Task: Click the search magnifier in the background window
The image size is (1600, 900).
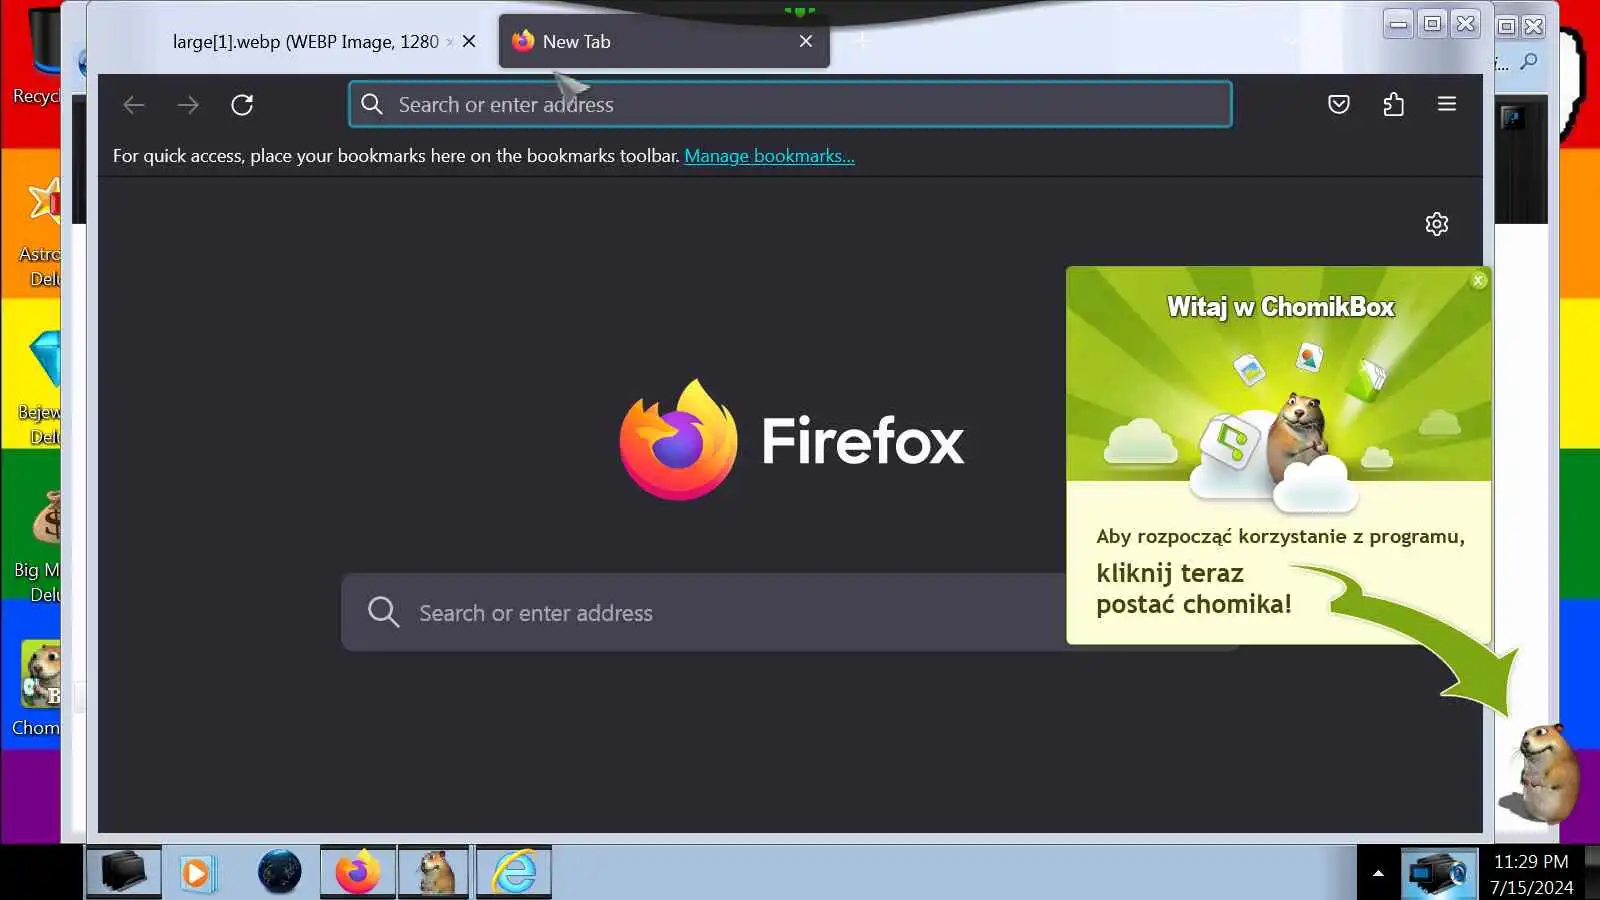Action: click(1529, 62)
